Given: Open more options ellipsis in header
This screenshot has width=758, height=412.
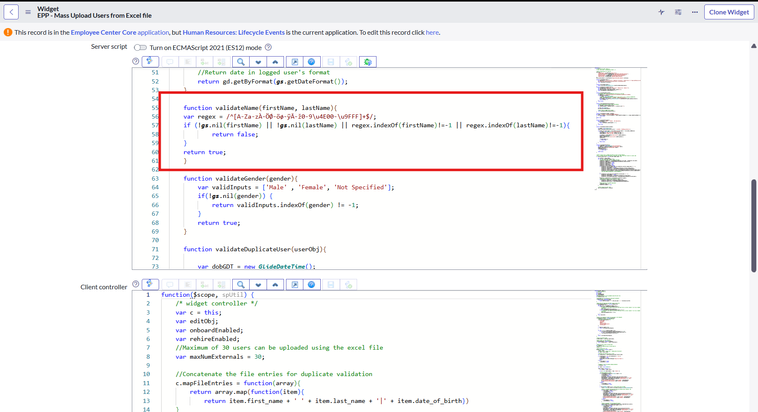Looking at the screenshot, I should pos(695,12).
